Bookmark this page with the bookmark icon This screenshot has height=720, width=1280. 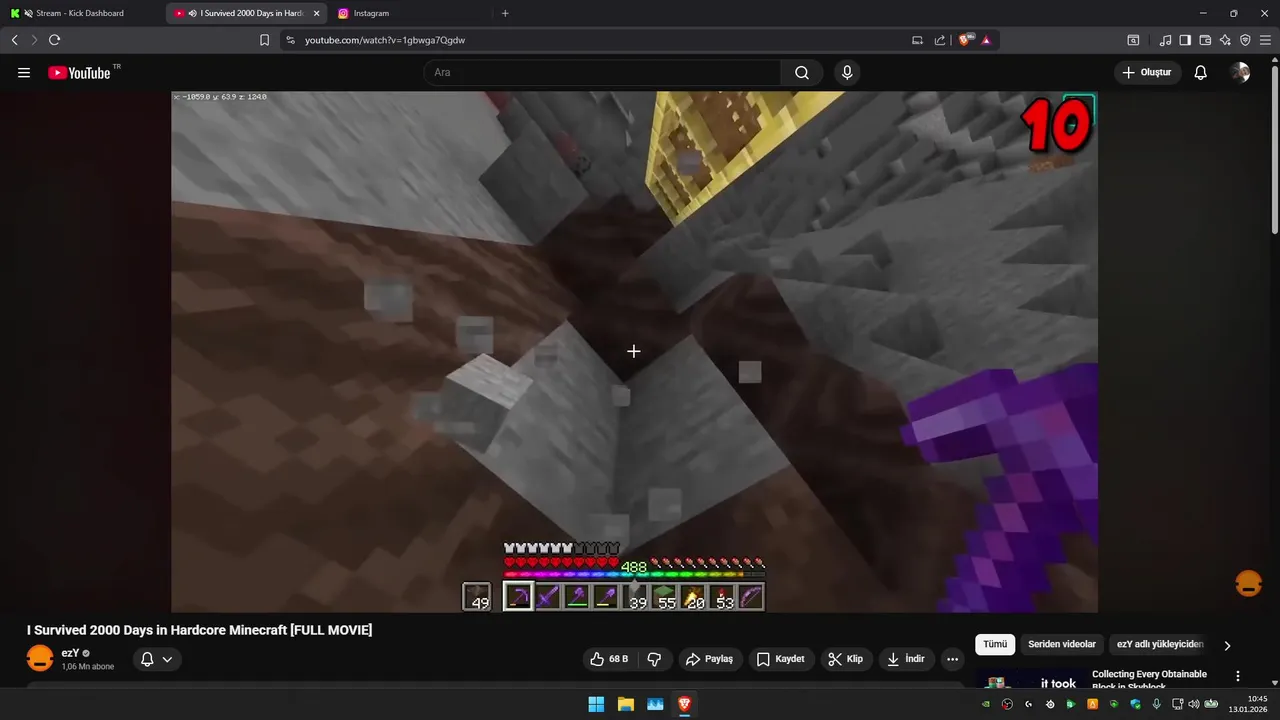[264, 40]
